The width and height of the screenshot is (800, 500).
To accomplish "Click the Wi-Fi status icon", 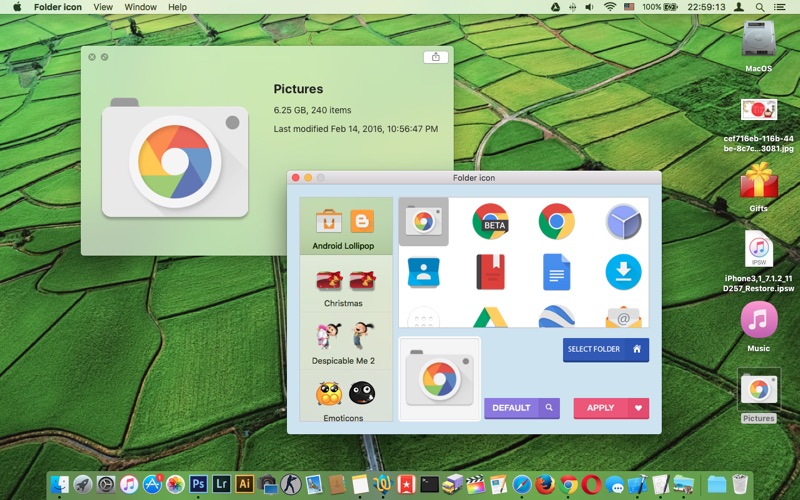I will [x=609, y=7].
